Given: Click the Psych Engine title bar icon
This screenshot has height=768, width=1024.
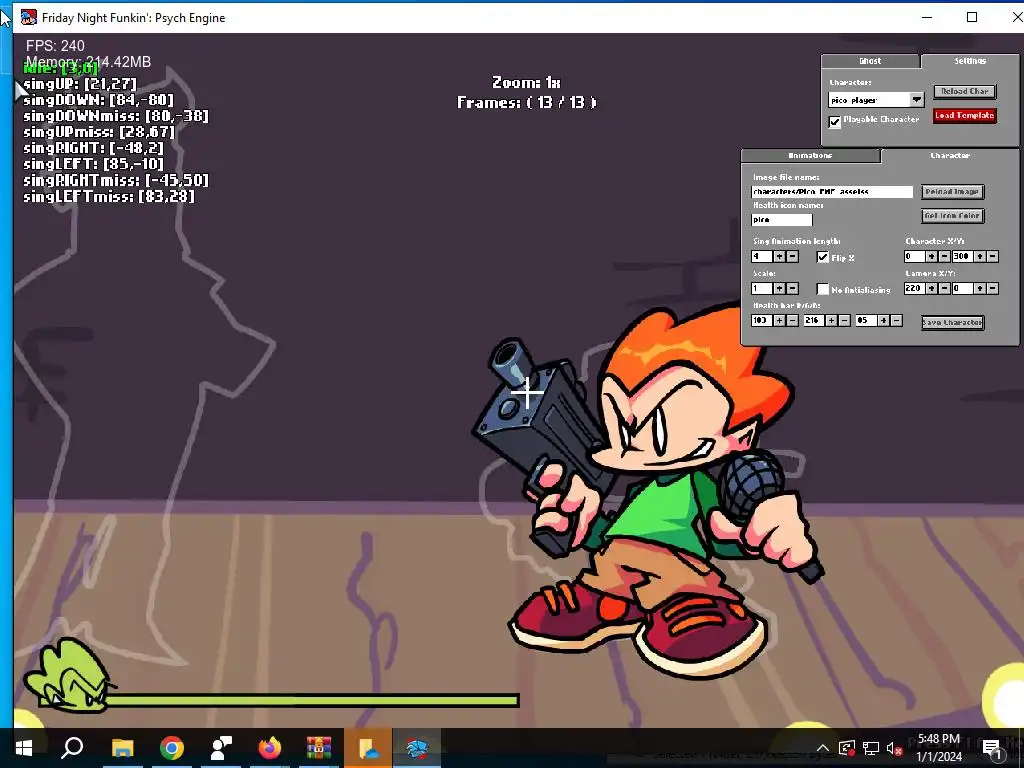Looking at the screenshot, I should (x=28, y=18).
